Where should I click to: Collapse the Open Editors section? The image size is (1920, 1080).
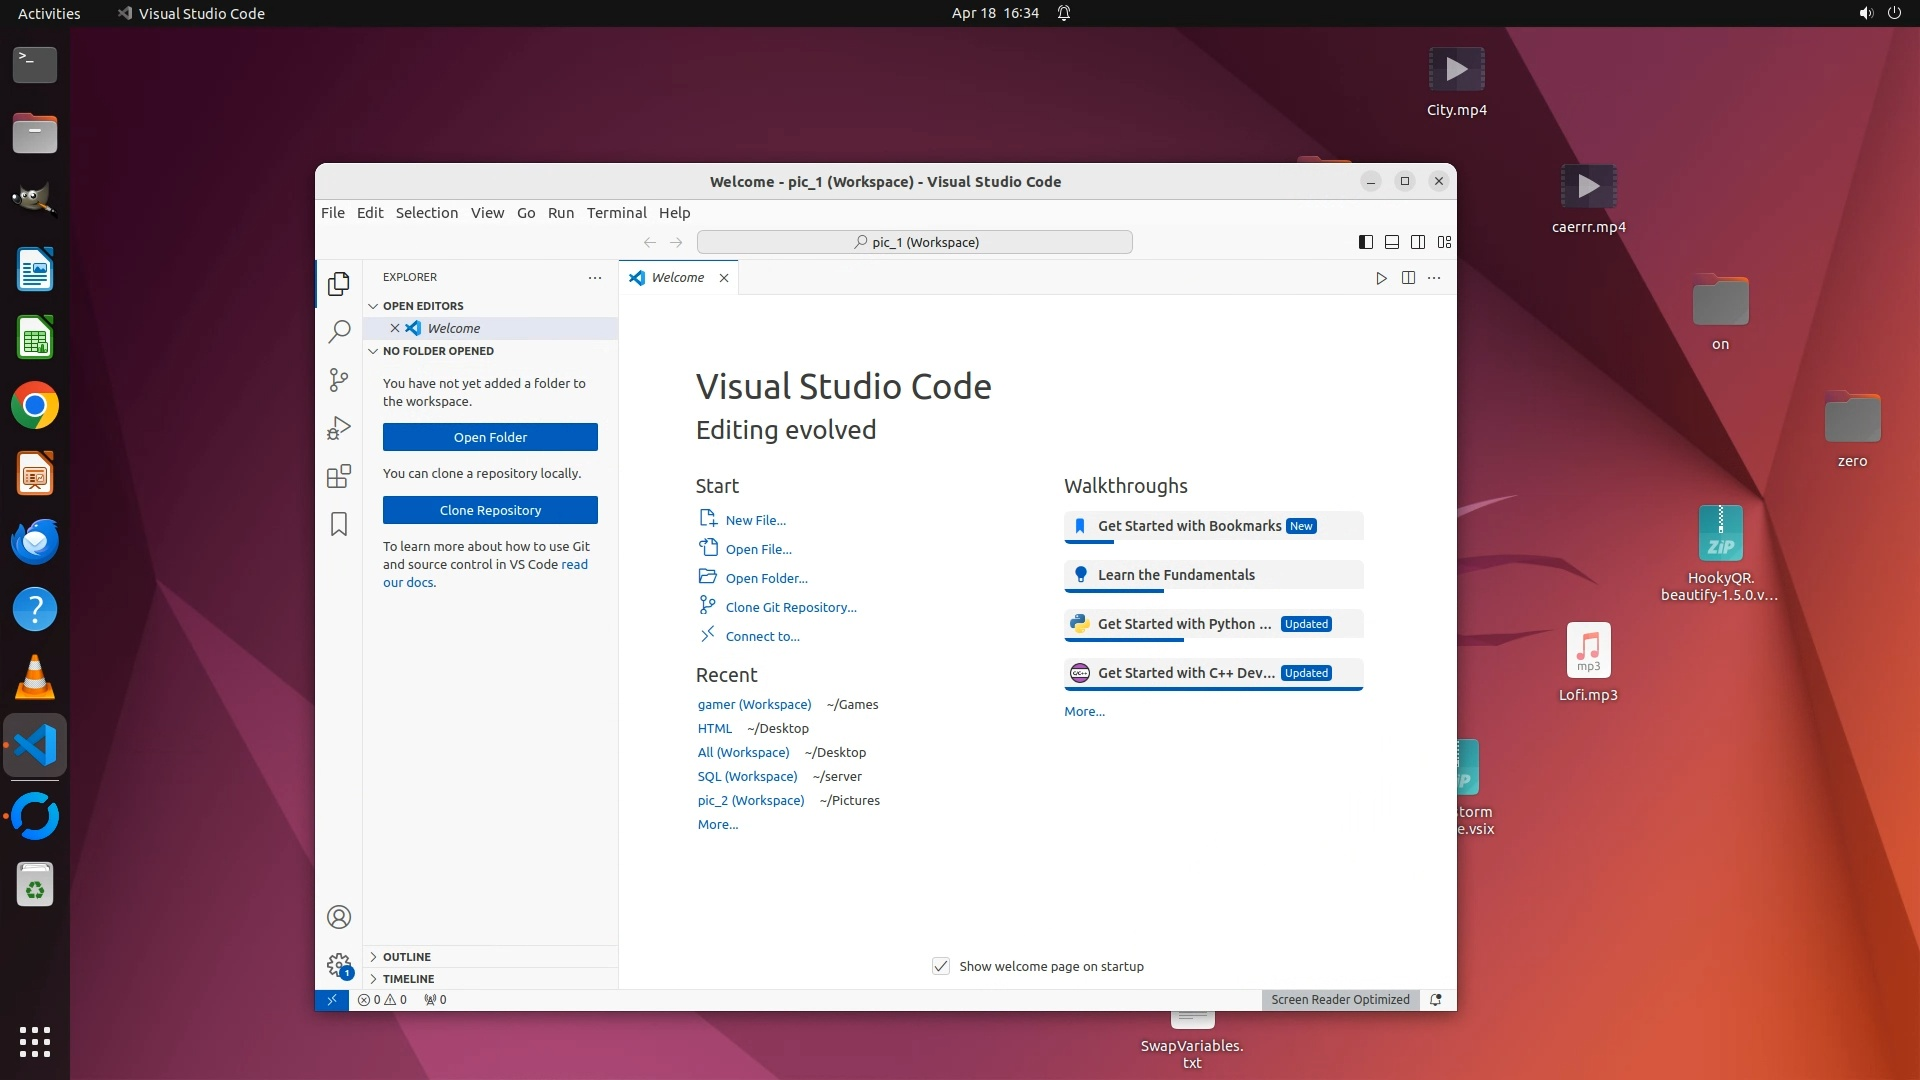point(422,306)
